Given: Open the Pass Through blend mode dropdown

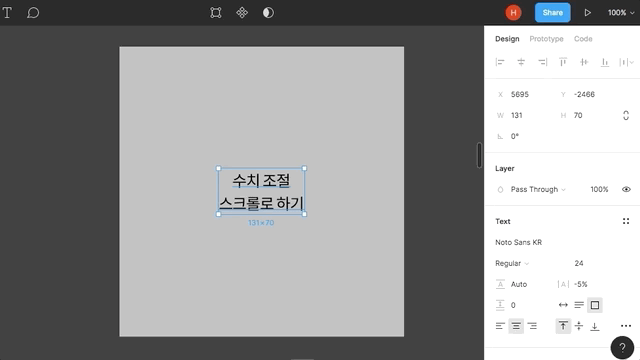Looking at the screenshot, I should (538, 189).
